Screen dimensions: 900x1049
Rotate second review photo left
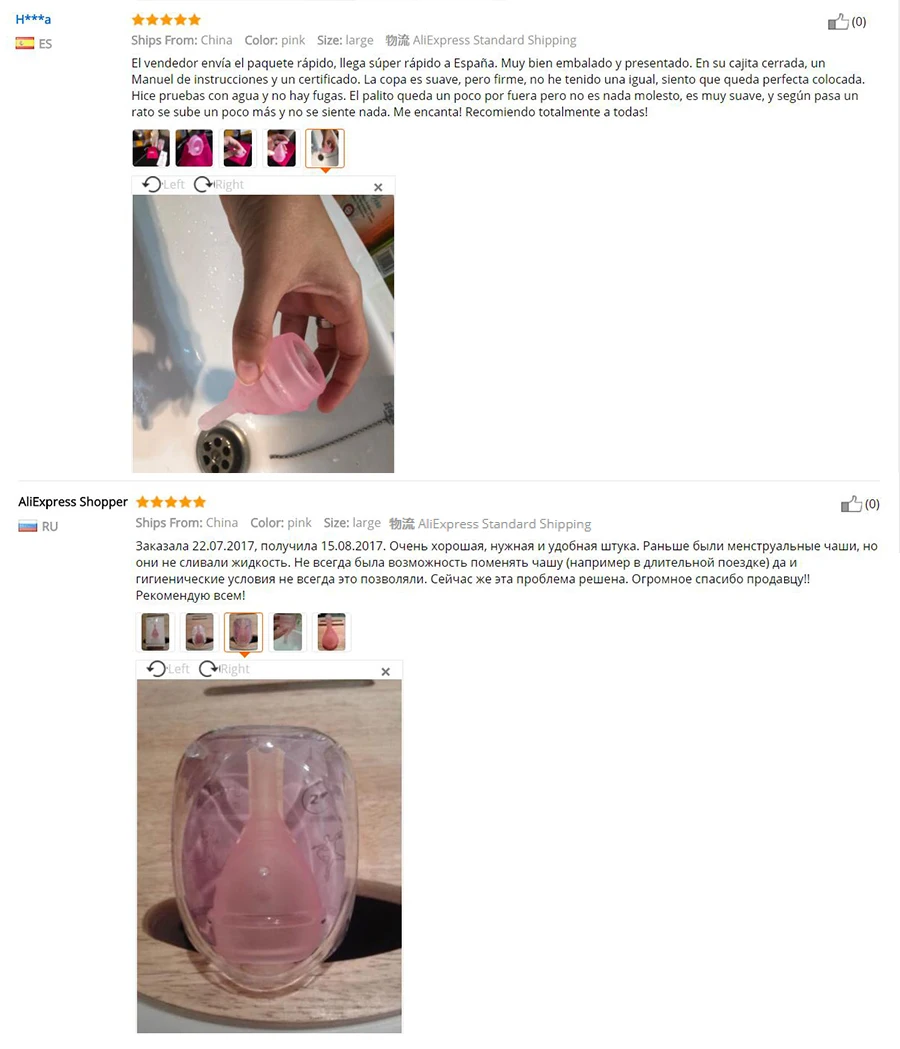(168, 668)
